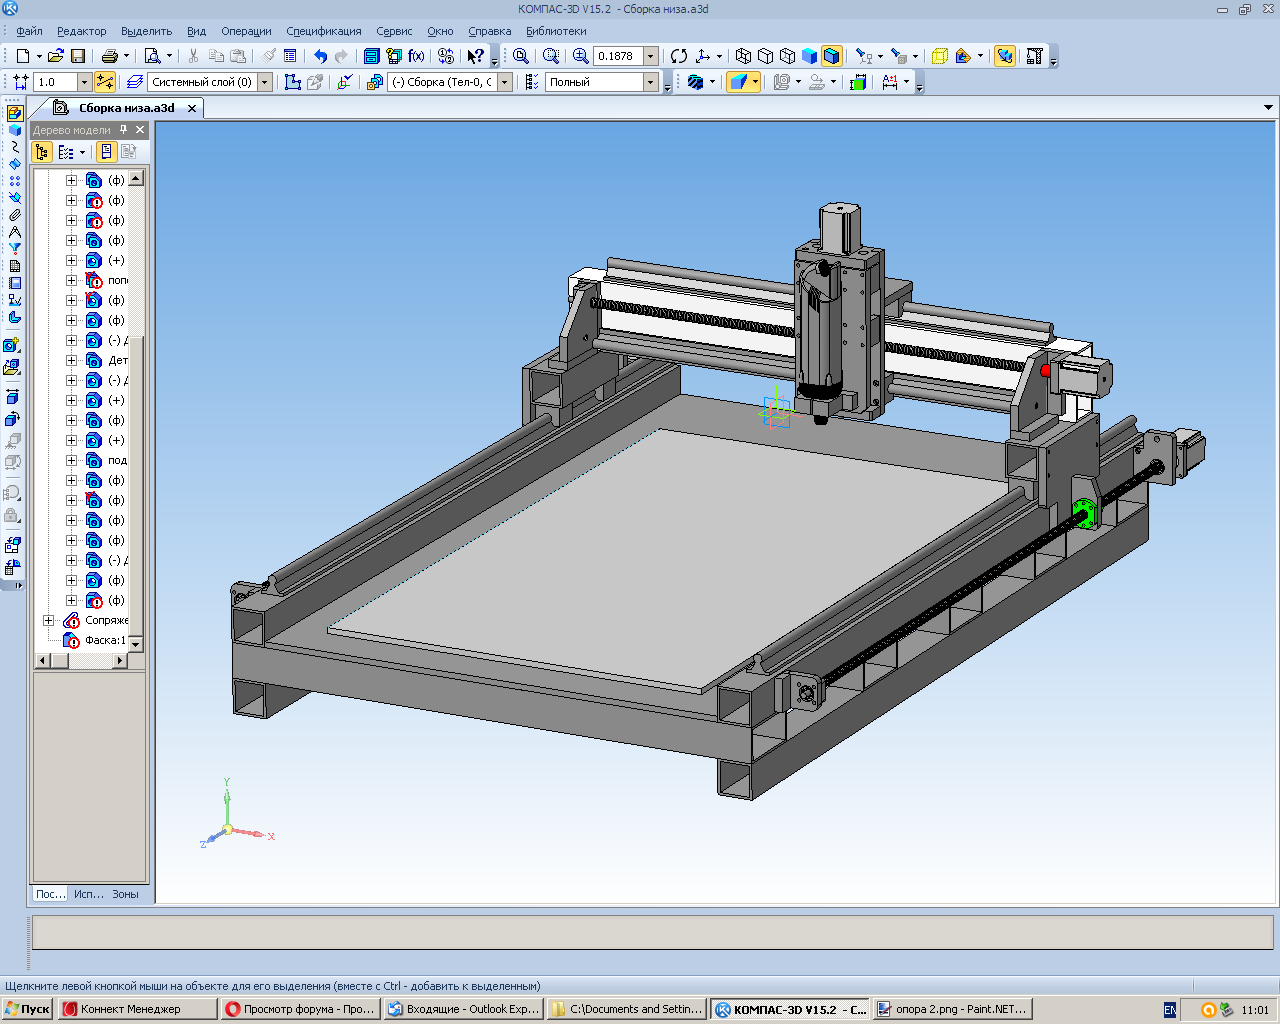The image size is (1280, 1024).
Task: Expand the Сопряжения node in model tree
Action: click(48, 621)
